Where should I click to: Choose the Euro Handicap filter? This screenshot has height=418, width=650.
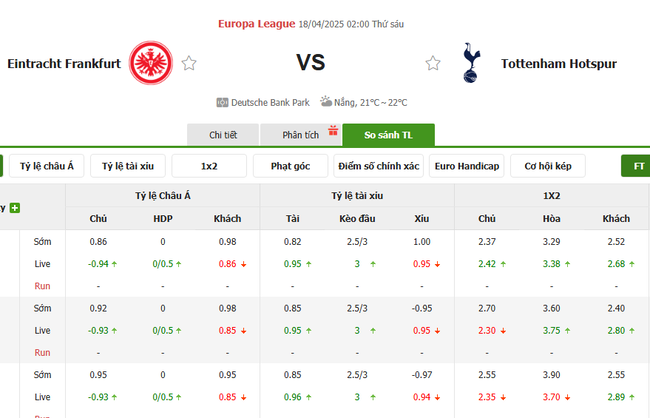[x=466, y=166]
